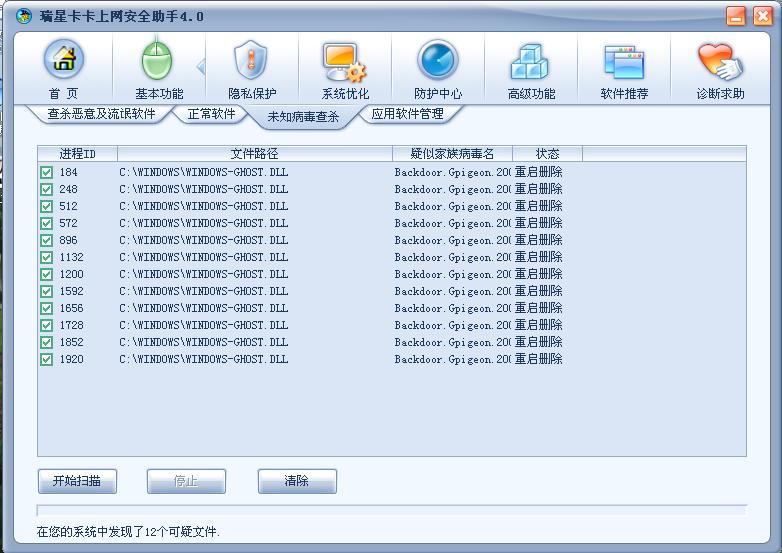Sort by 疑似家族病毒名 column header
Viewport: 782px width, 553px height.
pyautogui.click(x=452, y=154)
